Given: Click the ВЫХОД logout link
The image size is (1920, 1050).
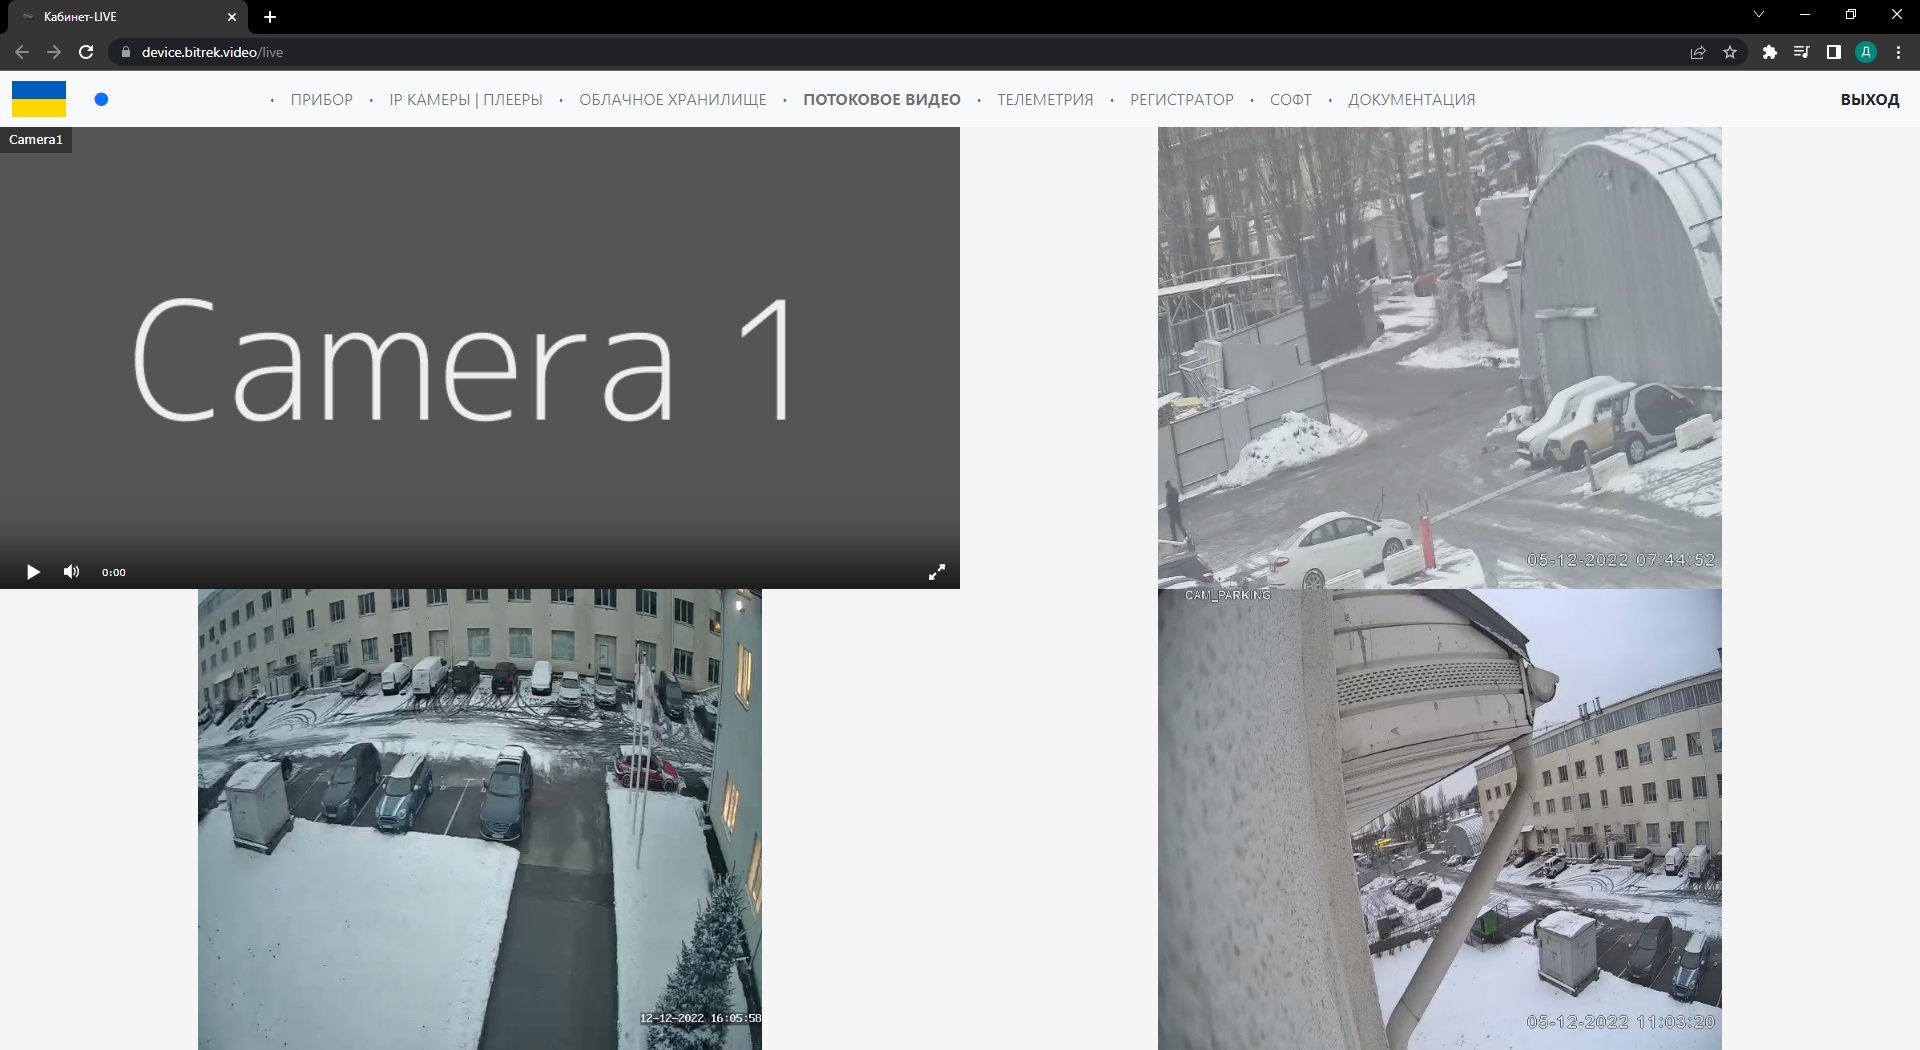Looking at the screenshot, I should tap(1869, 100).
